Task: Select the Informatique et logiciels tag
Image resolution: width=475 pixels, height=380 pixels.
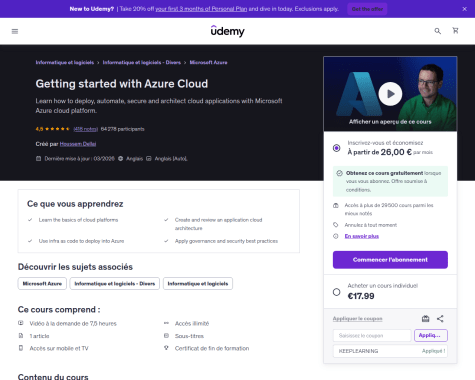Action: [198, 284]
